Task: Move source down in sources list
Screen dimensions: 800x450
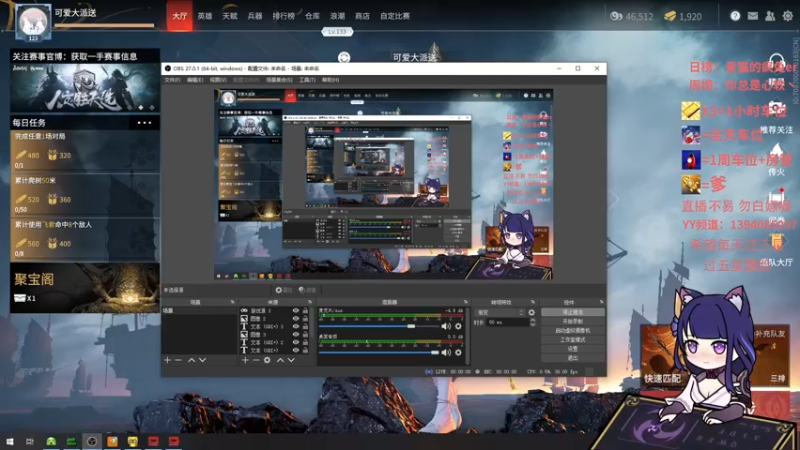Action: pyautogui.click(x=291, y=360)
